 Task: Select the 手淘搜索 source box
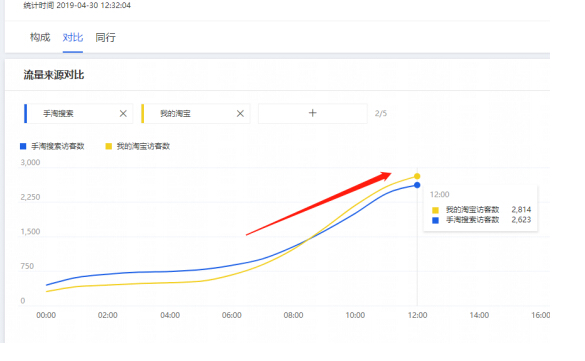78,113
